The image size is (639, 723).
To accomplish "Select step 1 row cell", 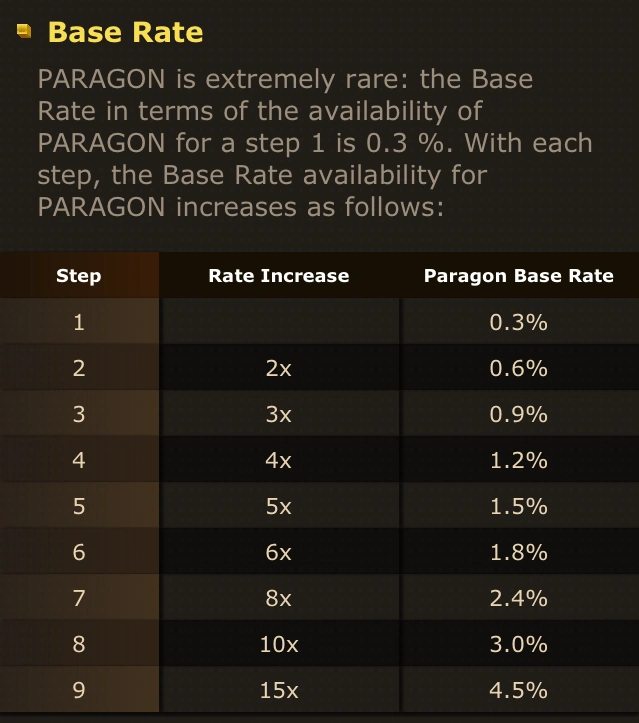I will click(79, 321).
